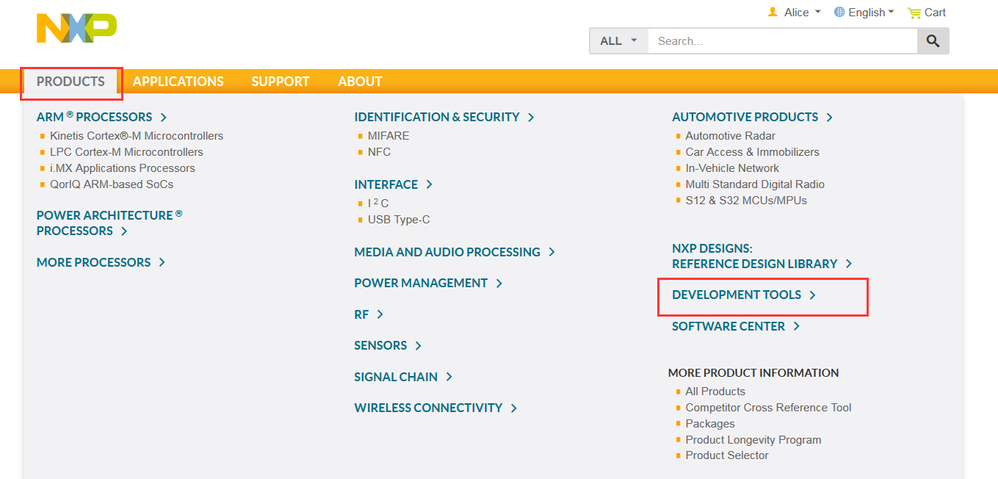
Task: Open Power Architecture Processors category
Action: (x=109, y=223)
